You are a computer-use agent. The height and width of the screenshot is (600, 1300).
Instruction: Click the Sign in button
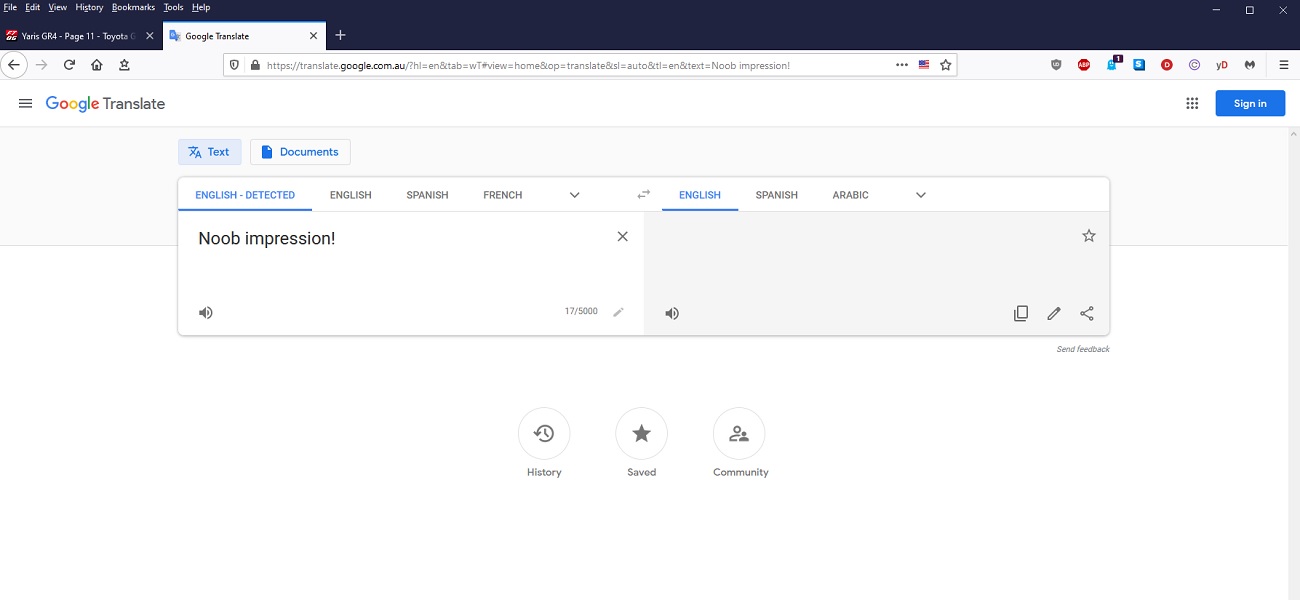1249,103
